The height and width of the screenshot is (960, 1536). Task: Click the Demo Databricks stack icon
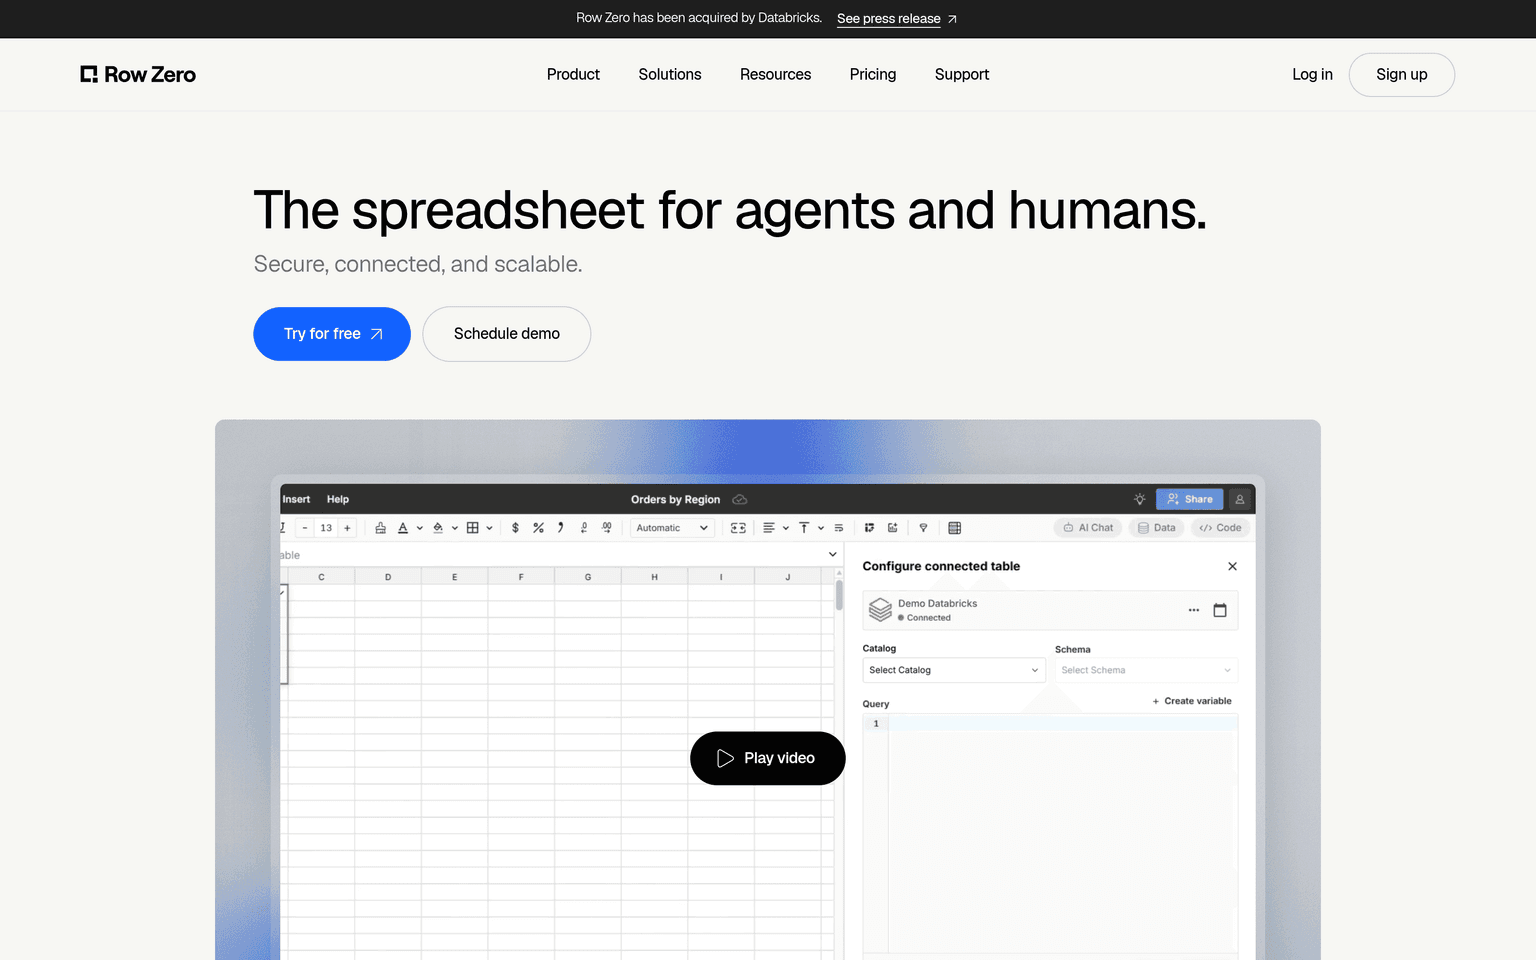(880, 610)
